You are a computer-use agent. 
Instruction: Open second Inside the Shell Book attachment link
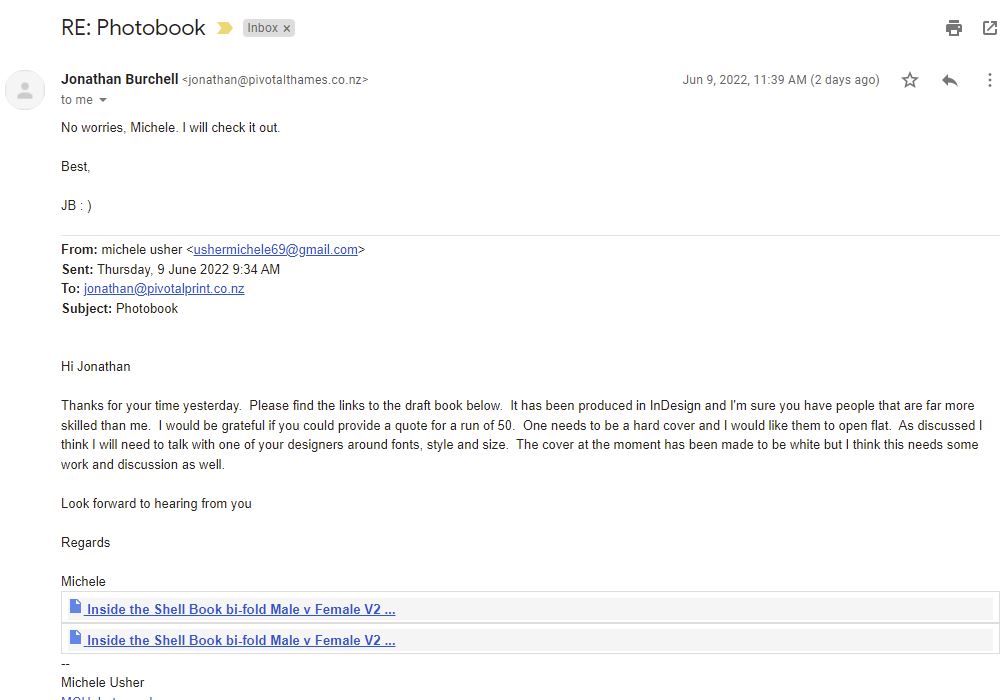pyautogui.click(x=240, y=641)
